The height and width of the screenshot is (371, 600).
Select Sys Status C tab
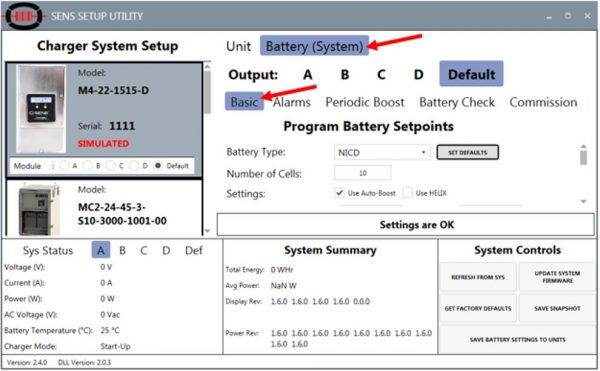pyautogui.click(x=144, y=251)
